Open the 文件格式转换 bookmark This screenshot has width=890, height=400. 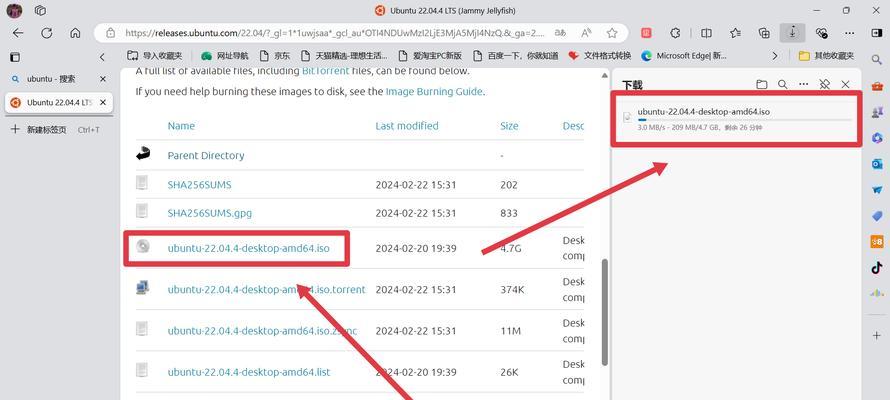pos(599,56)
